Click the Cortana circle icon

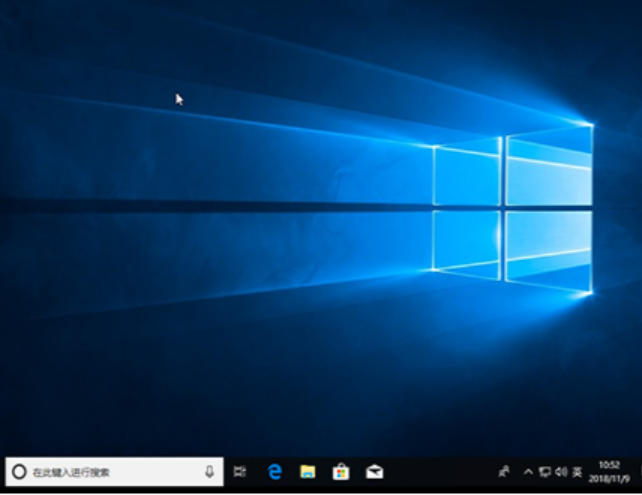point(19,471)
